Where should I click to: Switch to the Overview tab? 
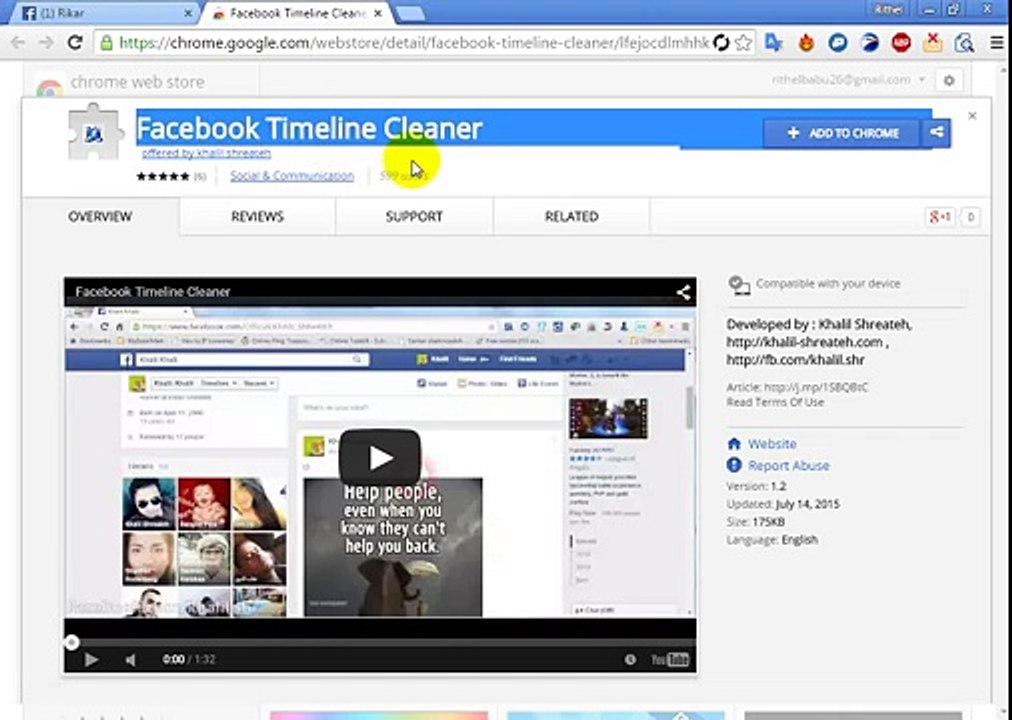tap(100, 217)
